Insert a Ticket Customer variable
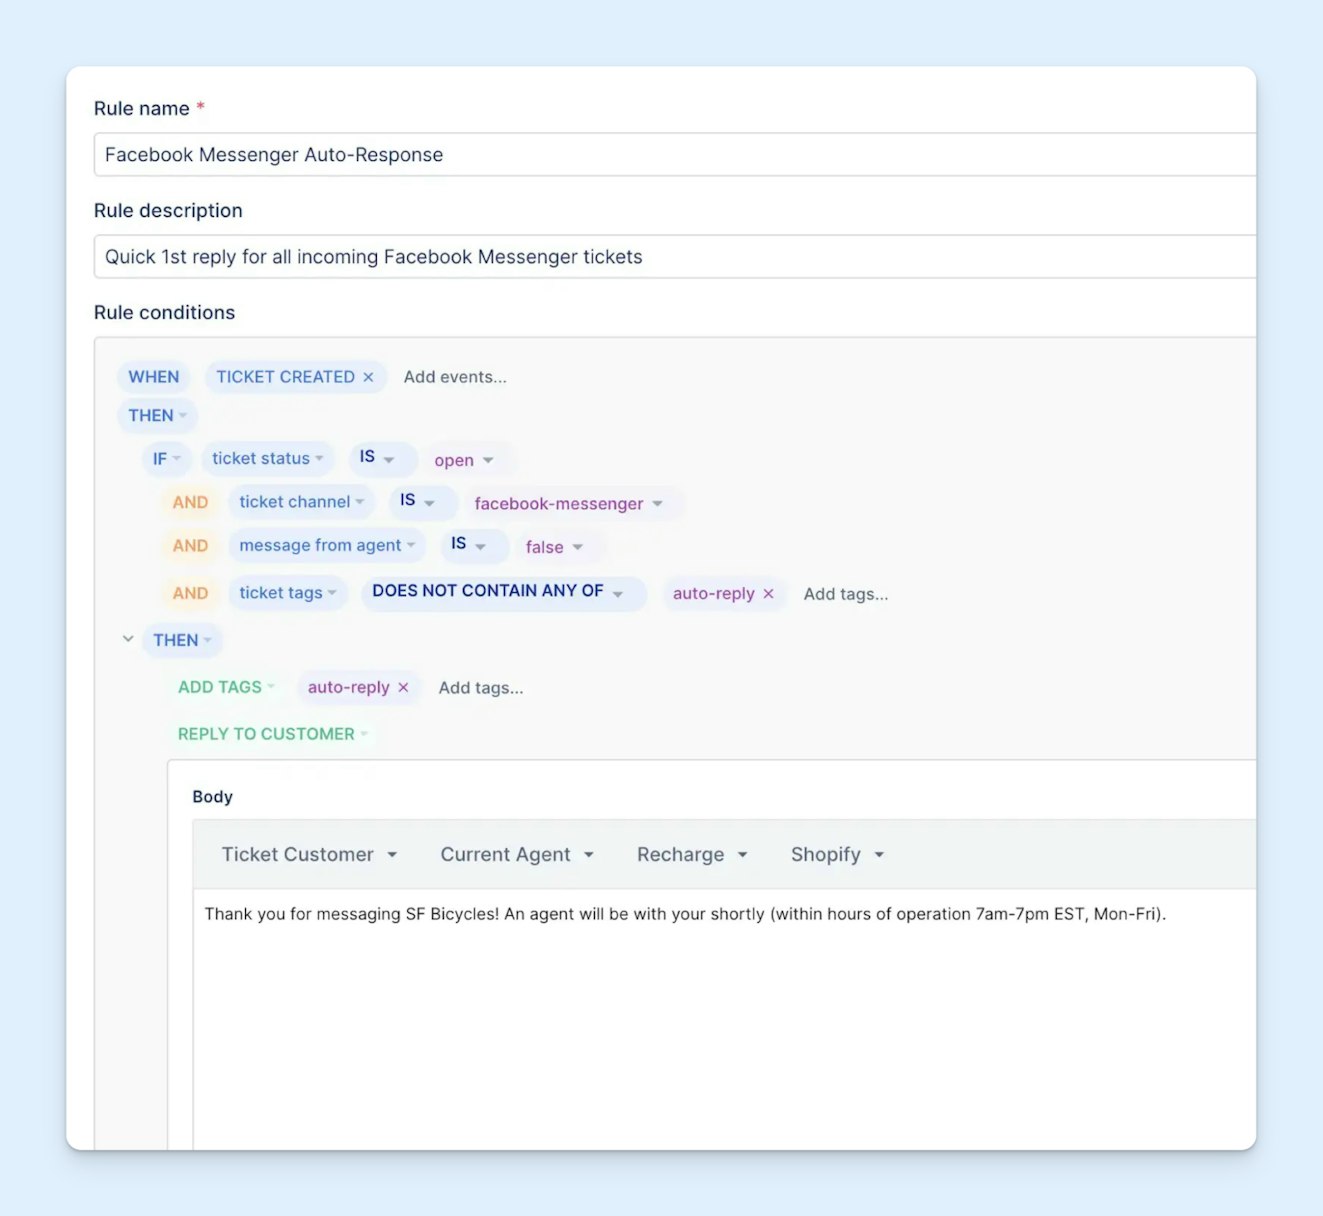 [x=309, y=854]
